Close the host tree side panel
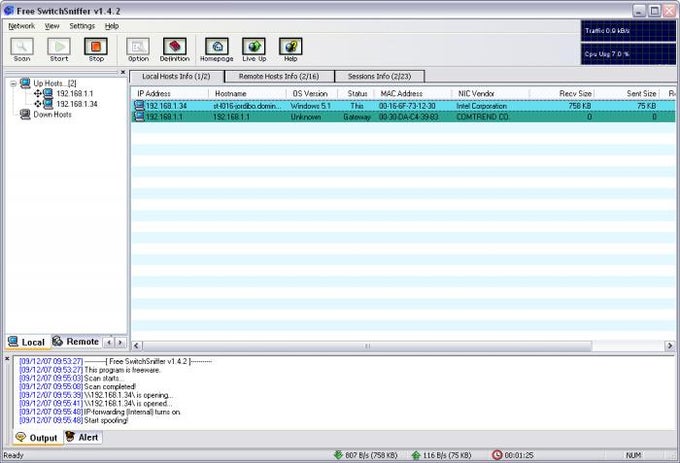This screenshot has height=463, width=680. 123,72
